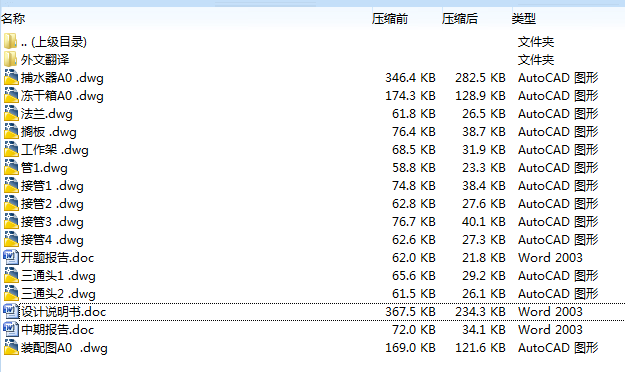Click the 中期报告.doc Word icon
Screen dimensions: 625x372
[x=11, y=329]
